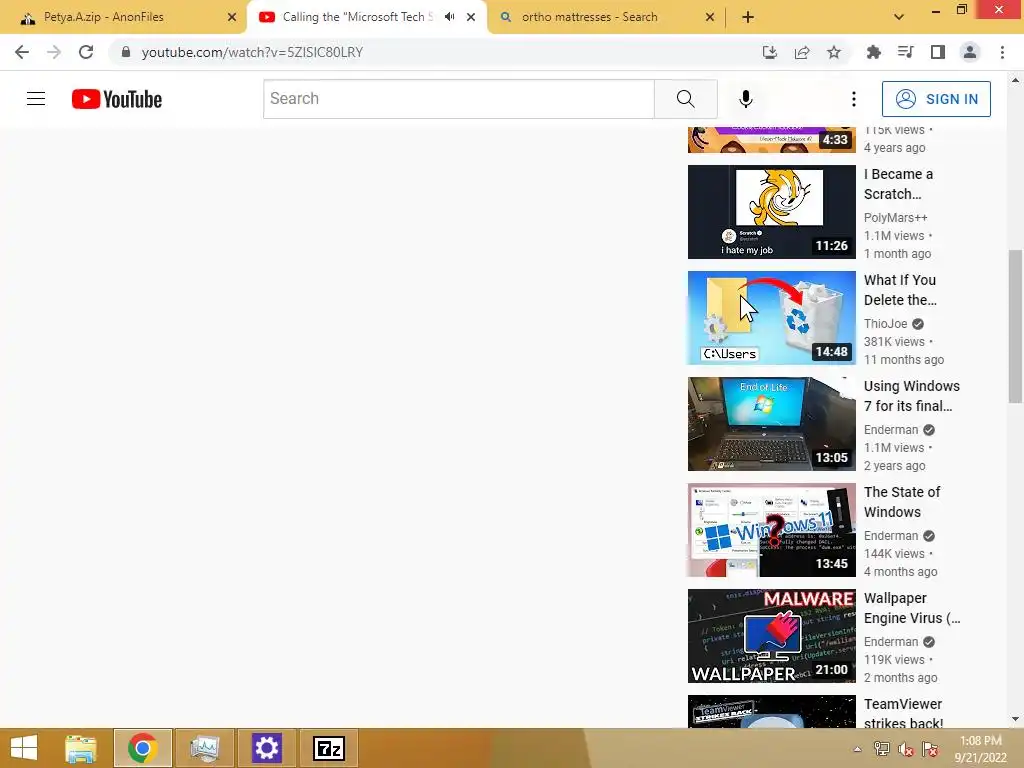Click the install app icon in address bar
Screen dimensions: 1024x768
pos(770,52)
